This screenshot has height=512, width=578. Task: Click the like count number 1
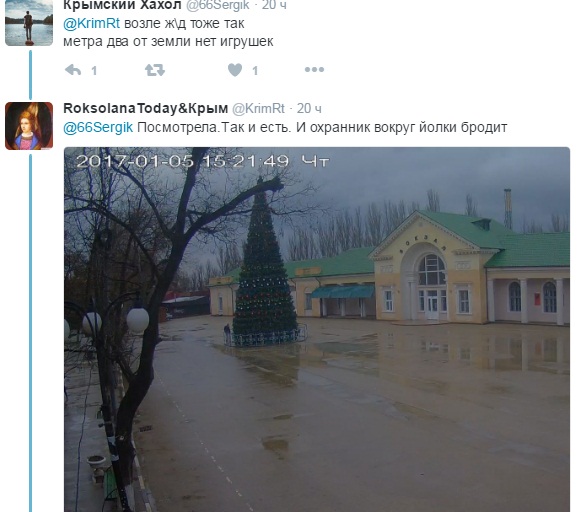pos(255,70)
